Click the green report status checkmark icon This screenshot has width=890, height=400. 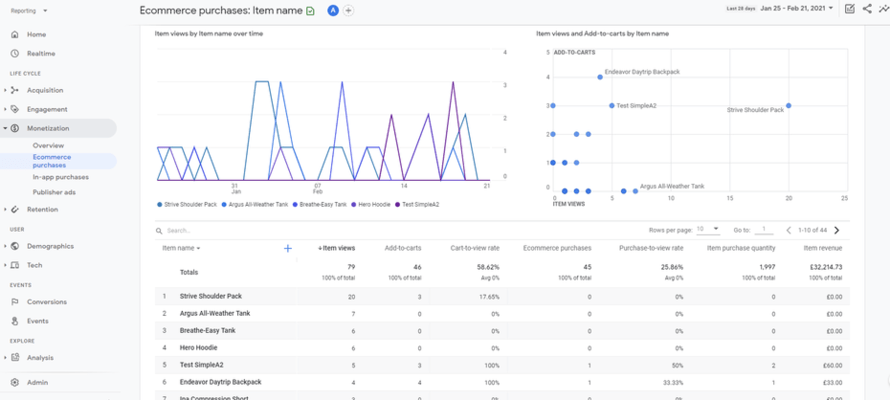pyautogui.click(x=311, y=10)
